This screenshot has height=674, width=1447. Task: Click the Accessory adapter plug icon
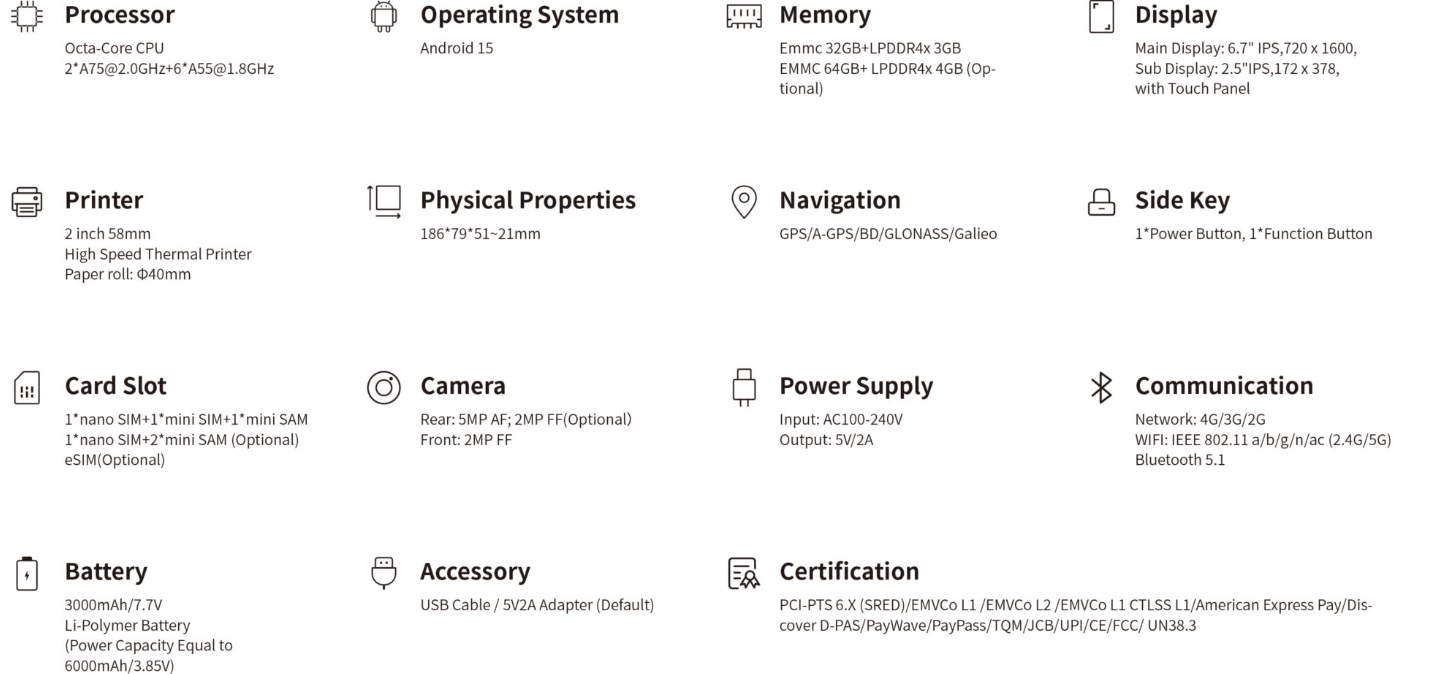click(x=384, y=573)
